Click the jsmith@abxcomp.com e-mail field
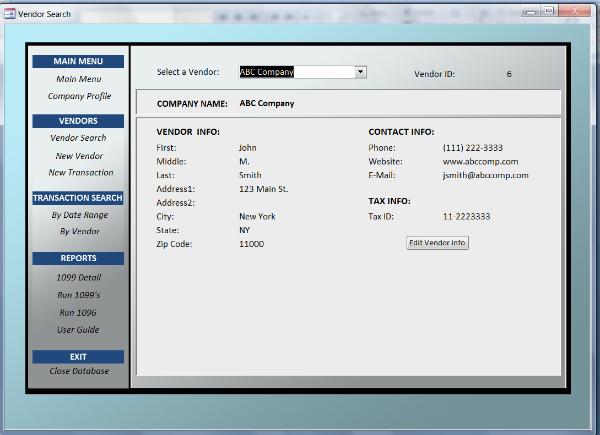 point(485,175)
